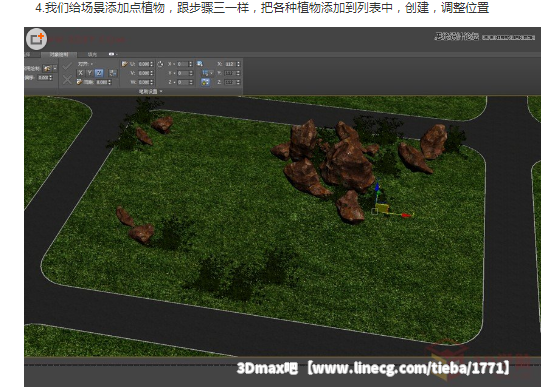Screen dimensions: 549x387
Task: Step the U scatter spinner arrows
Action: coord(152,64)
